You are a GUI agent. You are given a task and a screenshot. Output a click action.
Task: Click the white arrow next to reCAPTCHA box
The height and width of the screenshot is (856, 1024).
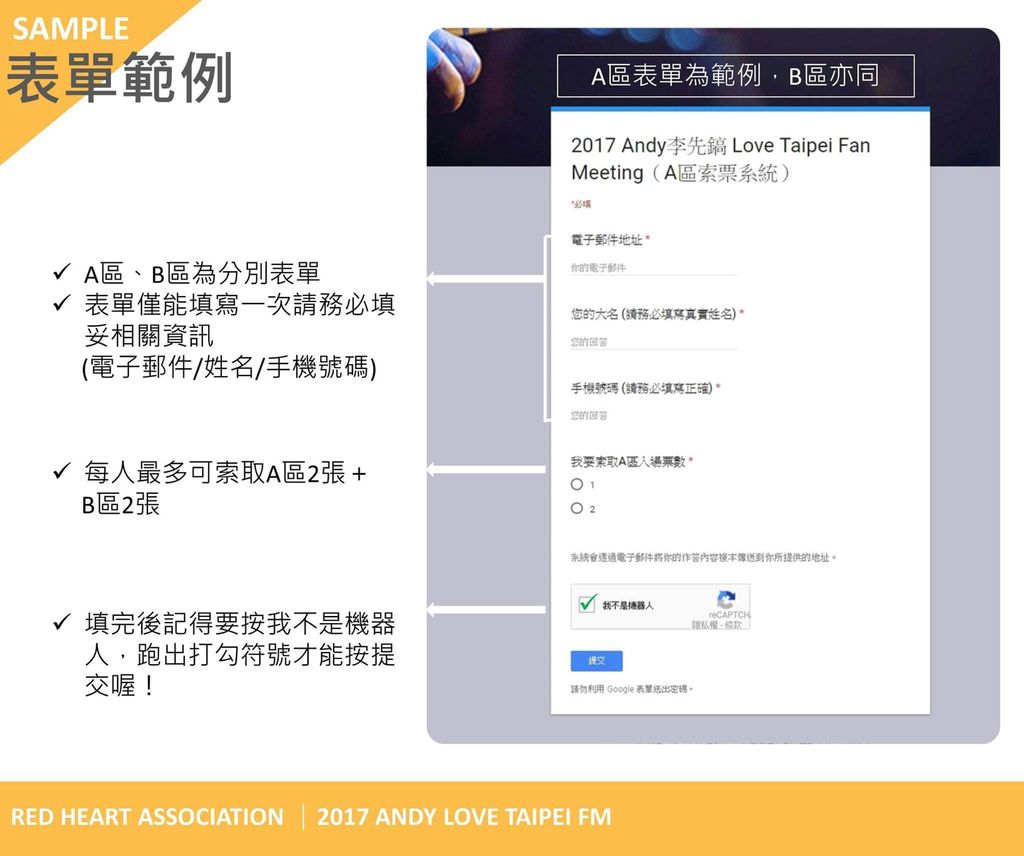click(x=486, y=610)
